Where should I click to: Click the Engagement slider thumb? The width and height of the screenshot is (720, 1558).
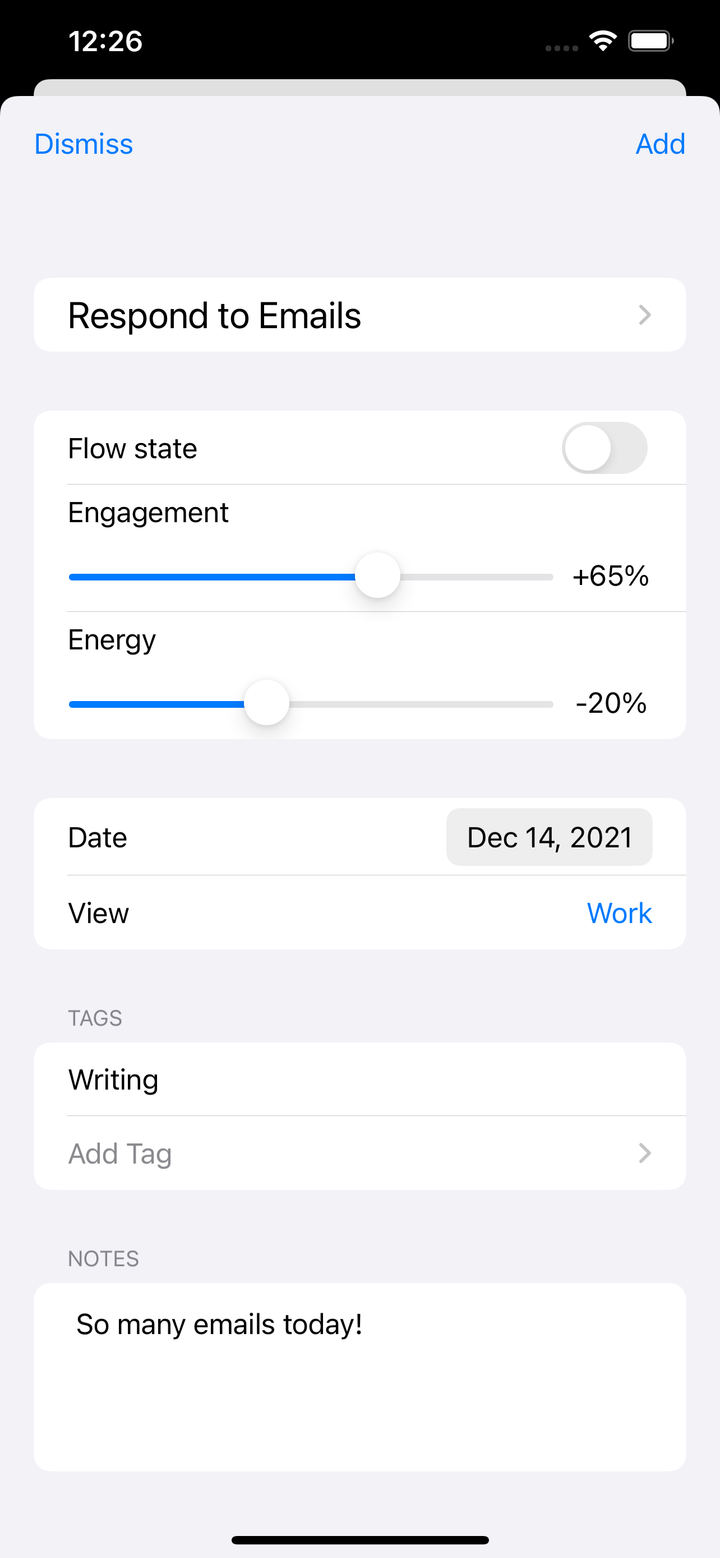[378, 576]
